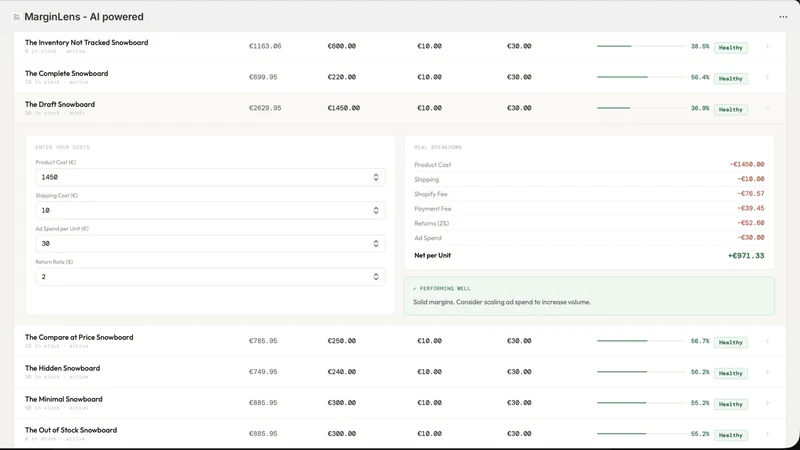Viewport: 800px width, 450px height.
Task: Click Healthy badge on Compare at Price Snowboard row
Action: (731, 342)
